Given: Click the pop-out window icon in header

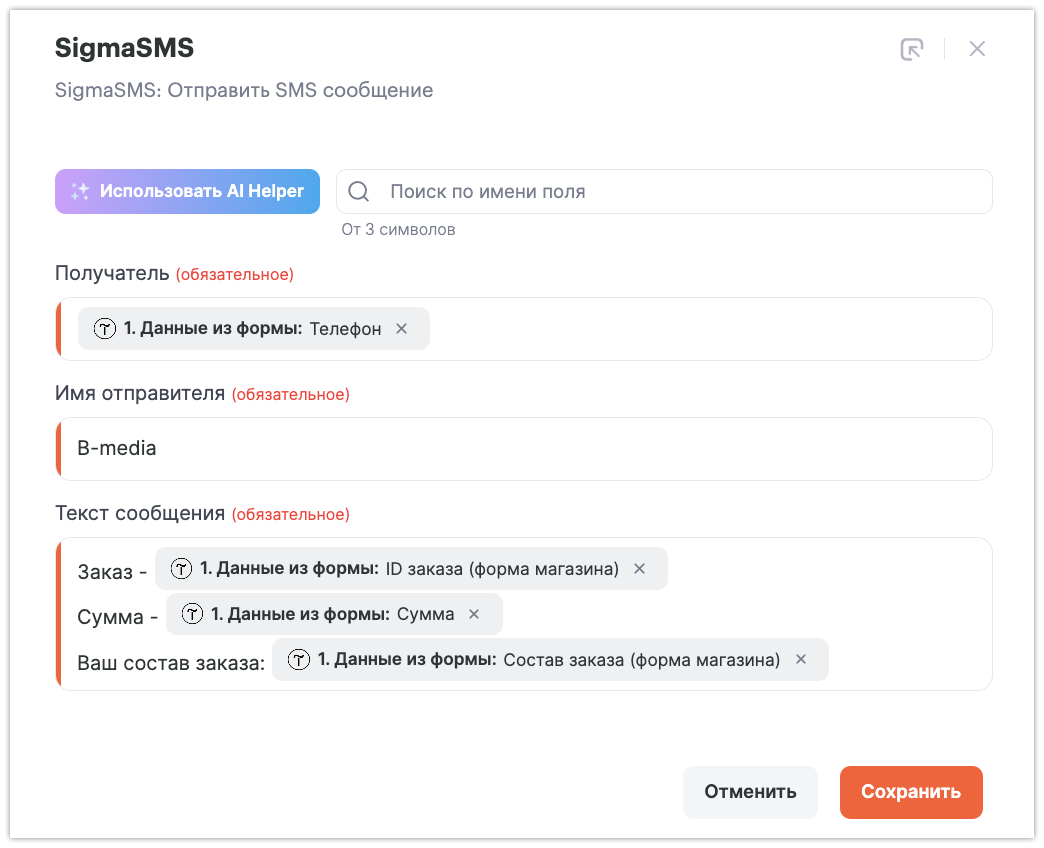Looking at the screenshot, I should pos(911,49).
